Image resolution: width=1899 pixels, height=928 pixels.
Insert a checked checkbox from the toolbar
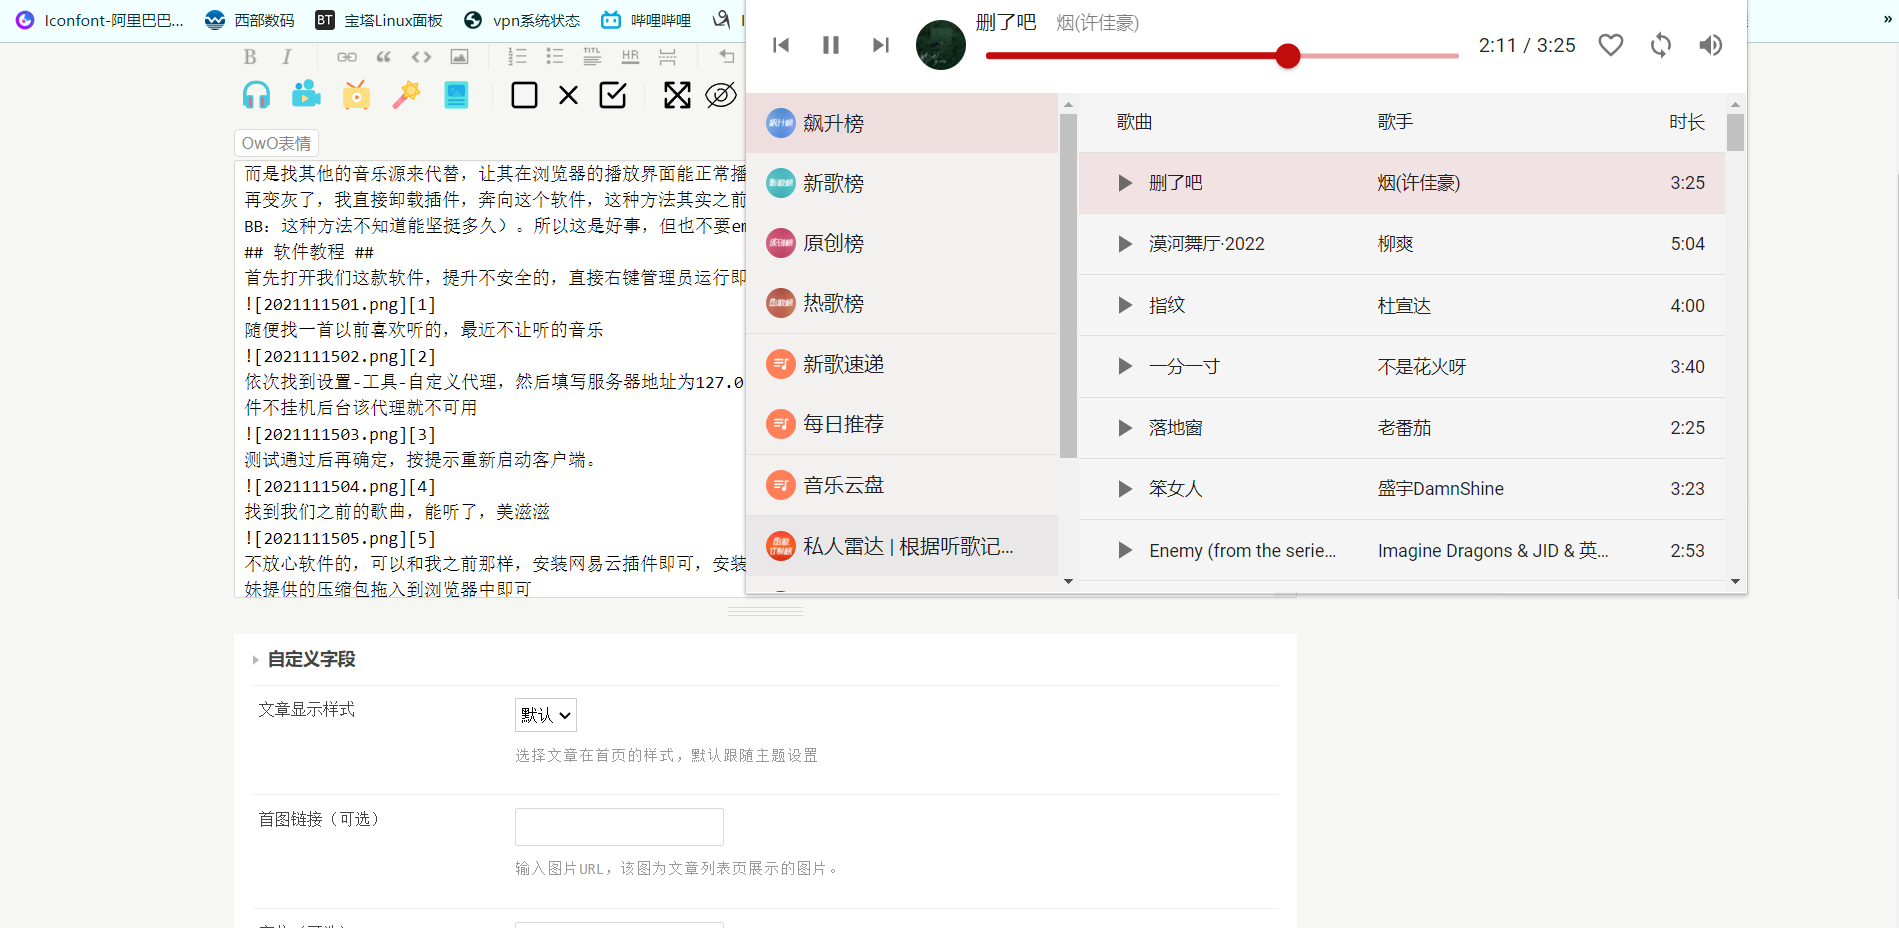click(x=613, y=95)
